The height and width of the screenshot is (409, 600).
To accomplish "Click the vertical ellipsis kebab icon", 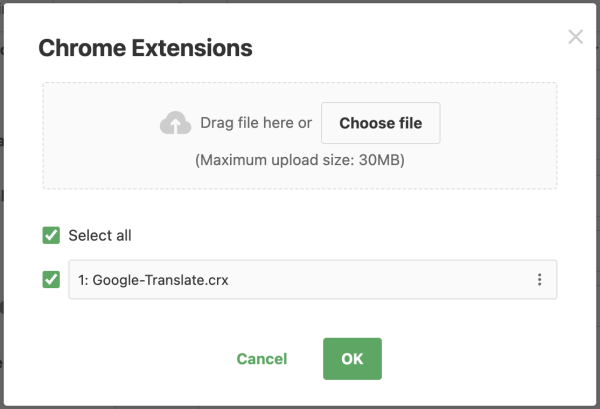I will pos(539,280).
